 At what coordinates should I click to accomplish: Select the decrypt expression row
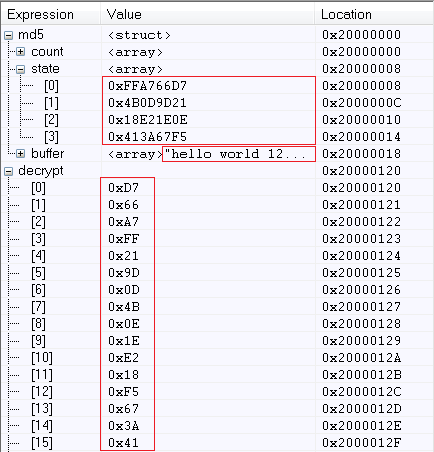[41, 171]
